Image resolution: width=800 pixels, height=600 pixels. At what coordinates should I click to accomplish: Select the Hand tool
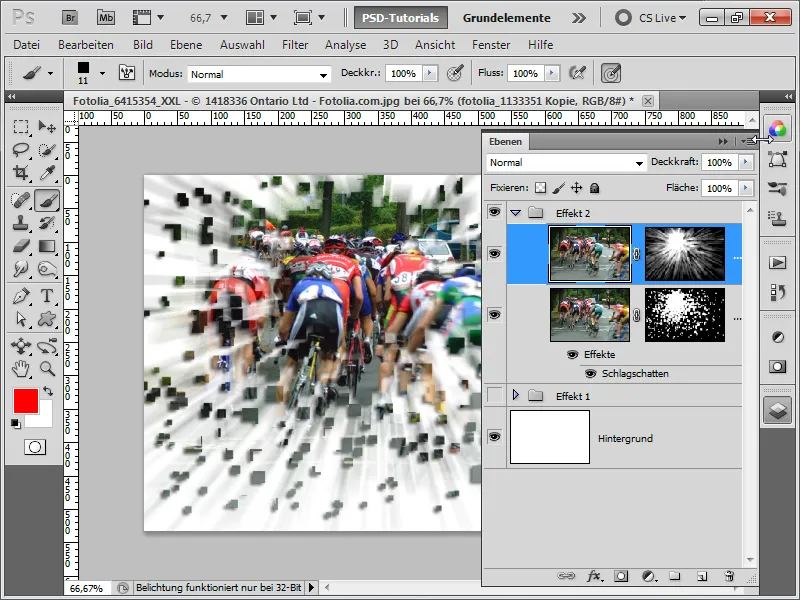point(21,368)
